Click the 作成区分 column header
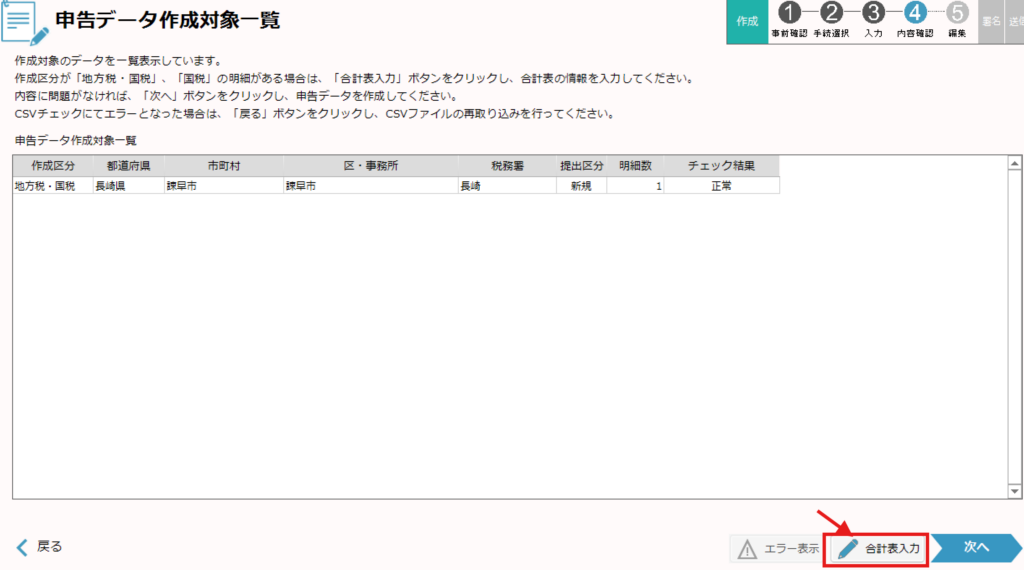The width and height of the screenshot is (1024, 570). click(52, 166)
